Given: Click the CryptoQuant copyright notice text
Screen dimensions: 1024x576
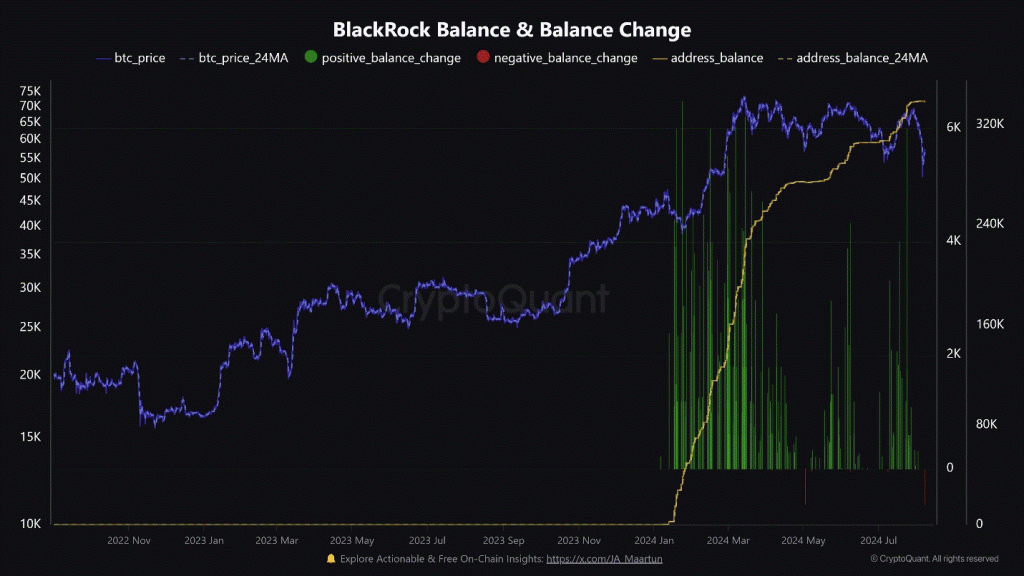Looking at the screenshot, I should (x=934, y=558).
